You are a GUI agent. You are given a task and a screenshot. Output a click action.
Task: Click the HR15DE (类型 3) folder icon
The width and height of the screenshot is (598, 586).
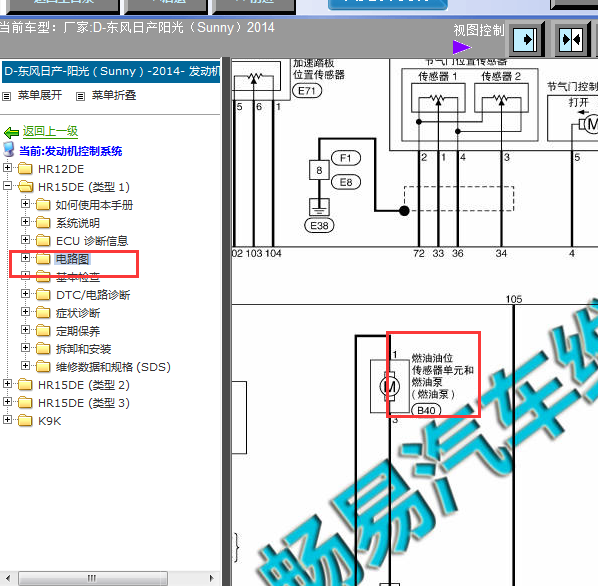tap(25, 403)
